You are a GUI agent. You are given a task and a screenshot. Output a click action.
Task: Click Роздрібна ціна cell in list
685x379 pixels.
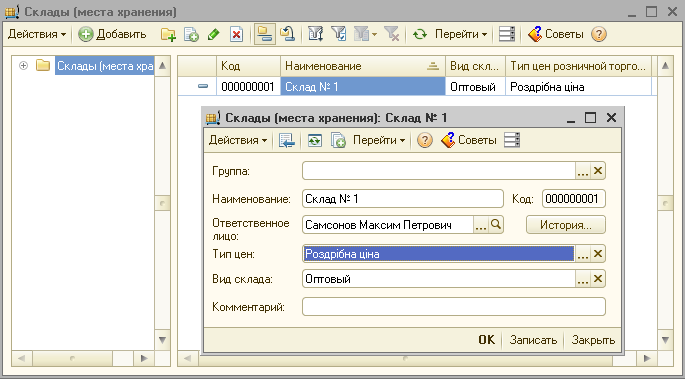(578, 86)
